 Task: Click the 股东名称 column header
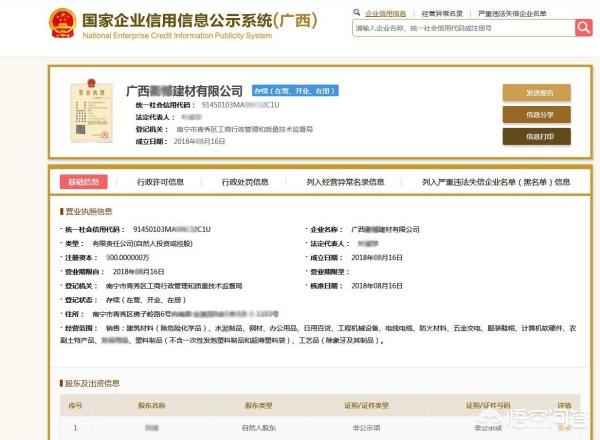[152, 405]
